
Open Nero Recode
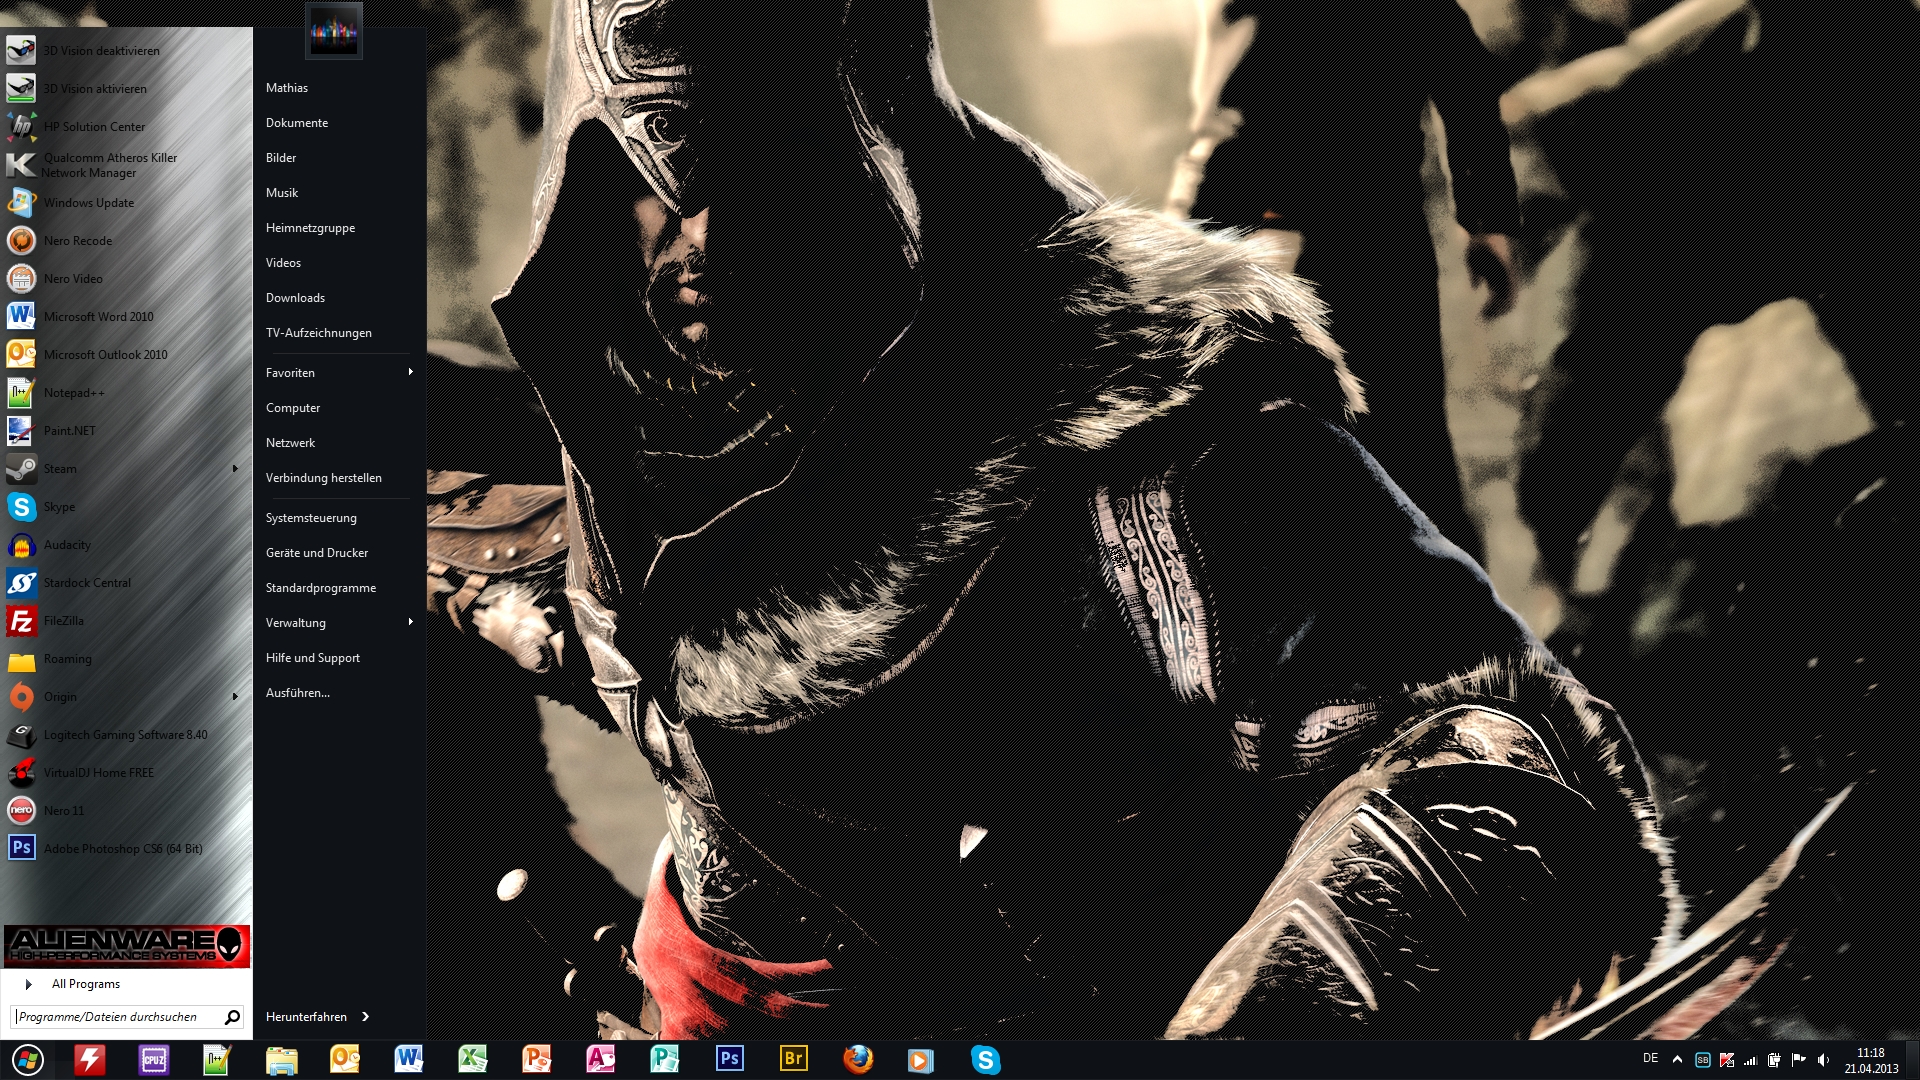click(x=125, y=240)
